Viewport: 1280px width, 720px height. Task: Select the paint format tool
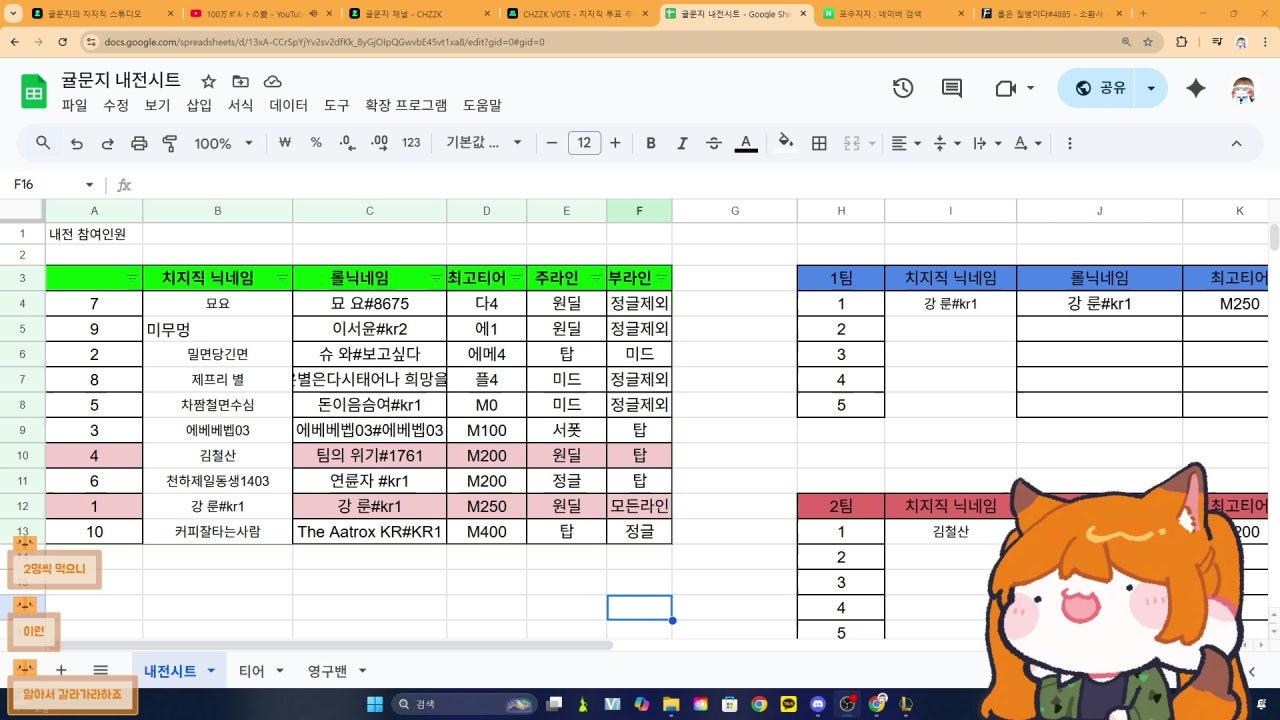(x=172, y=143)
